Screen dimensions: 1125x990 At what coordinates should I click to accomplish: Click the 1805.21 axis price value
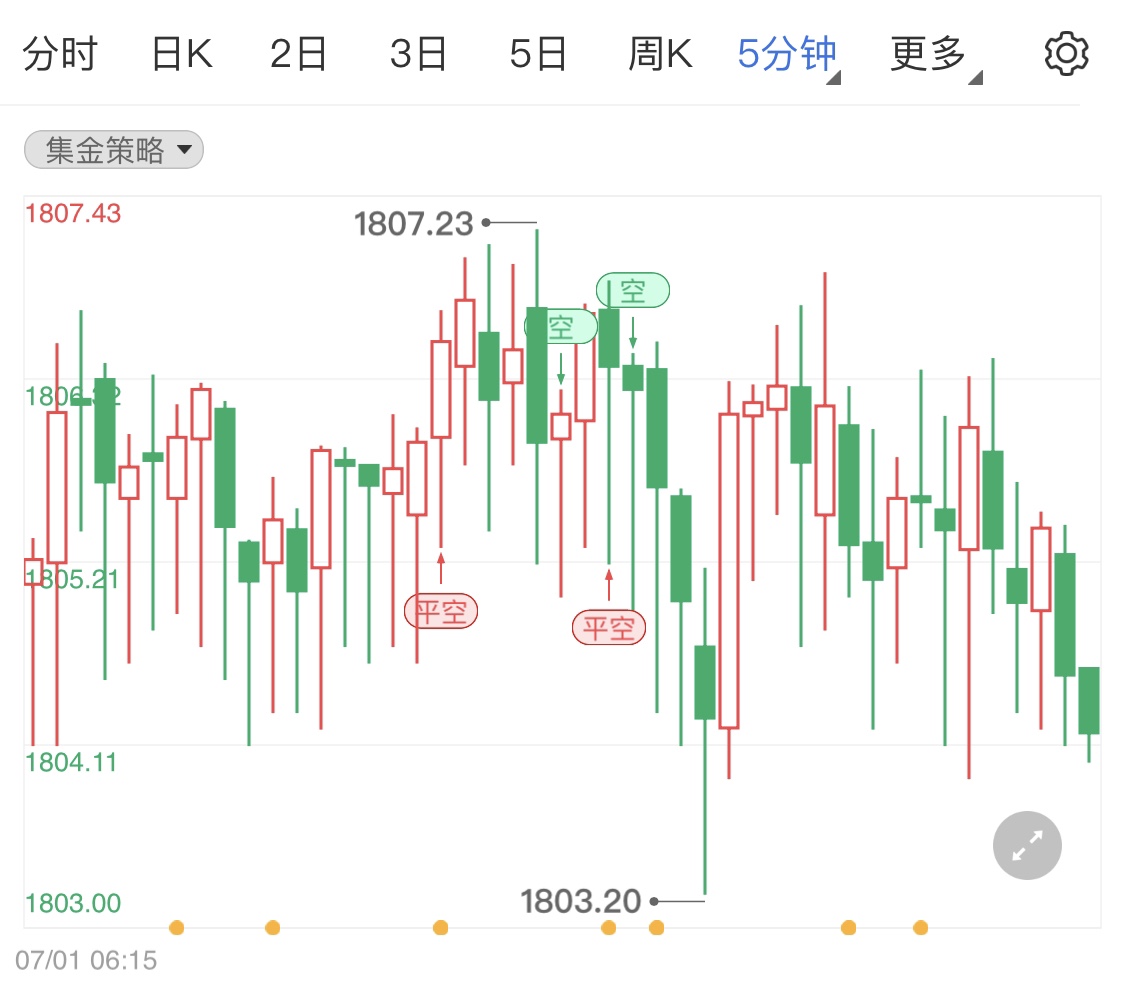point(72,579)
